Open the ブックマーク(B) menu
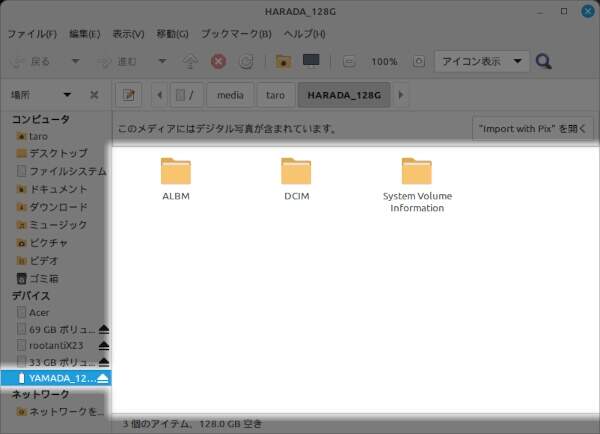This screenshot has height=434, width=600. [236, 34]
